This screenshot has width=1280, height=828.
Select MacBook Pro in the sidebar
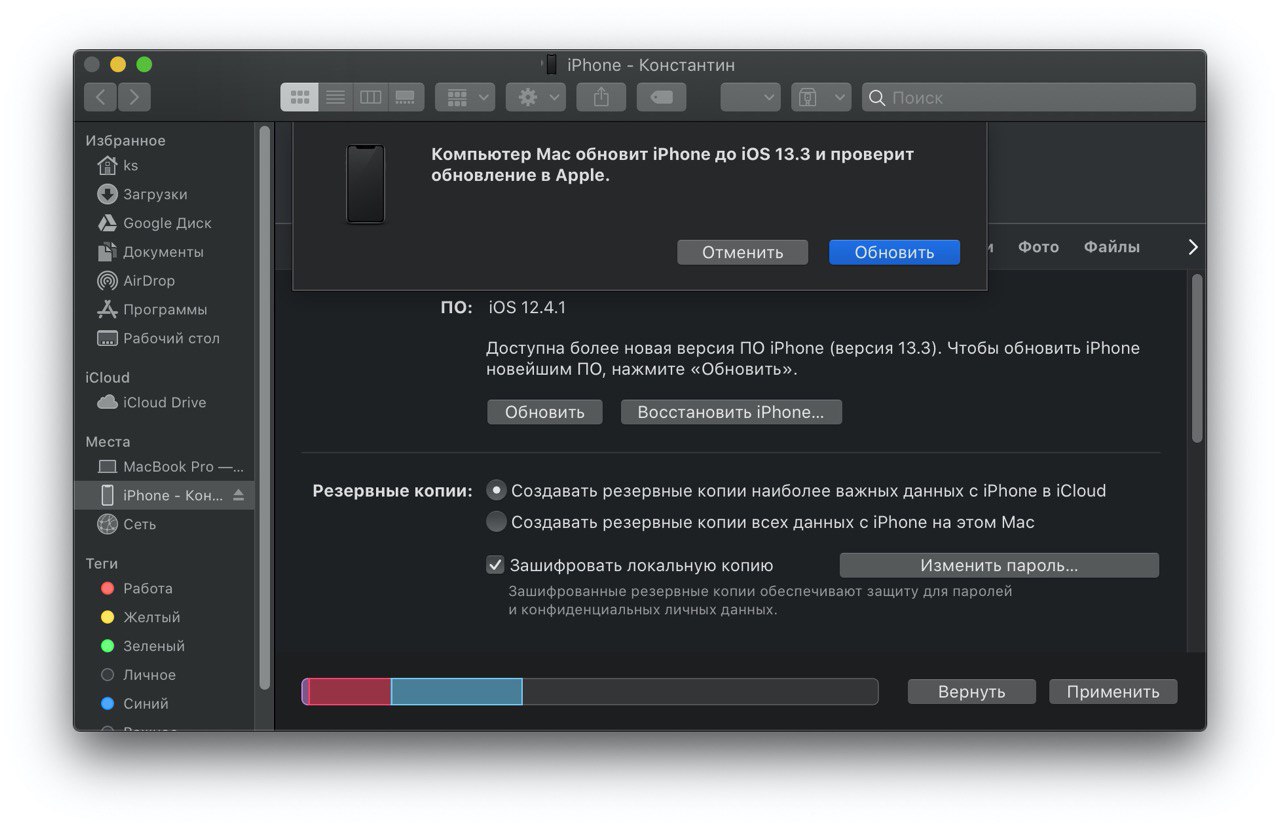coord(165,467)
